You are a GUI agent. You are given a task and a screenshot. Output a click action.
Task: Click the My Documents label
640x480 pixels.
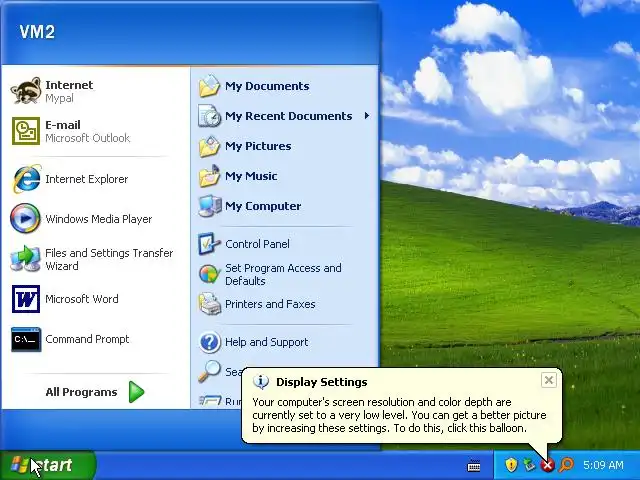tap(267, 86)
